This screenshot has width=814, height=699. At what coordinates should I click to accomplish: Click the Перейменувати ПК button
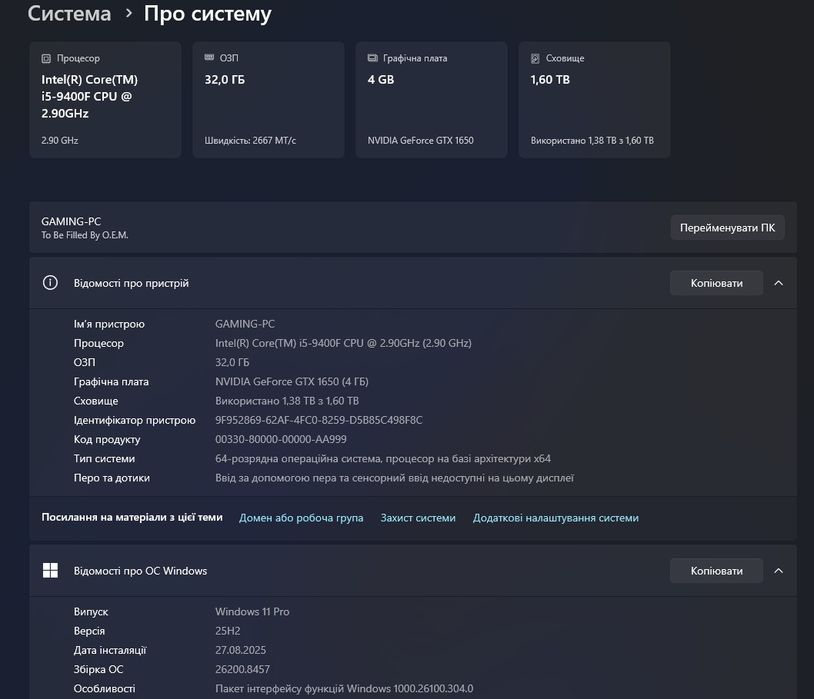[727, 227]
